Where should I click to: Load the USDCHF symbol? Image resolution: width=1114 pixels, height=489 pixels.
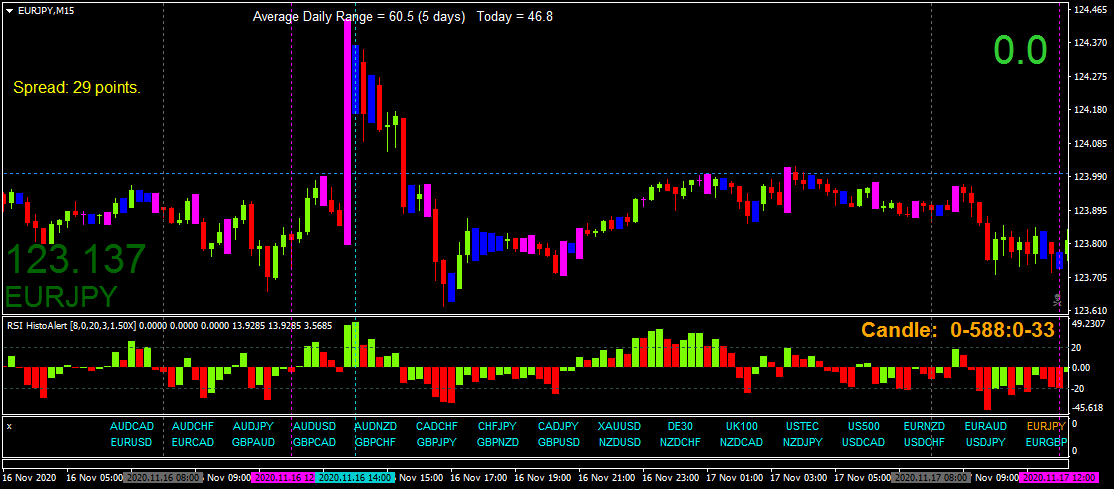[x=924, y=442]
